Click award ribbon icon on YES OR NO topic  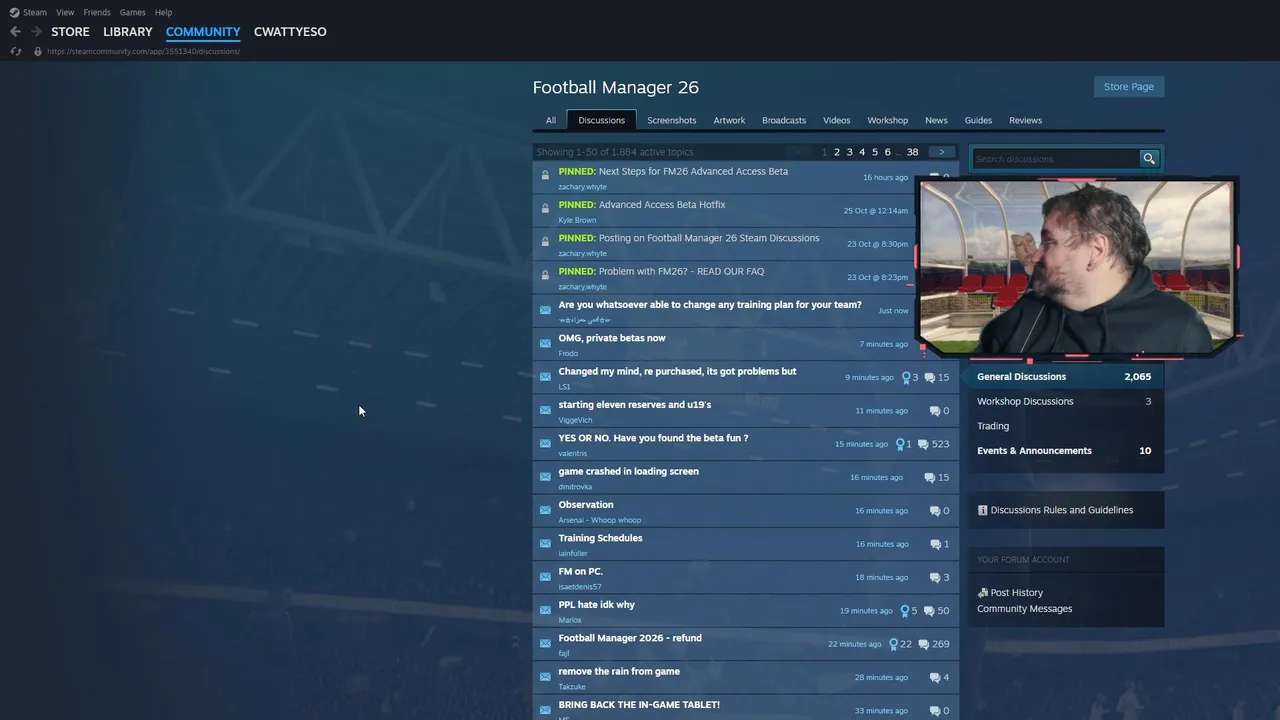tap(900, 444)
